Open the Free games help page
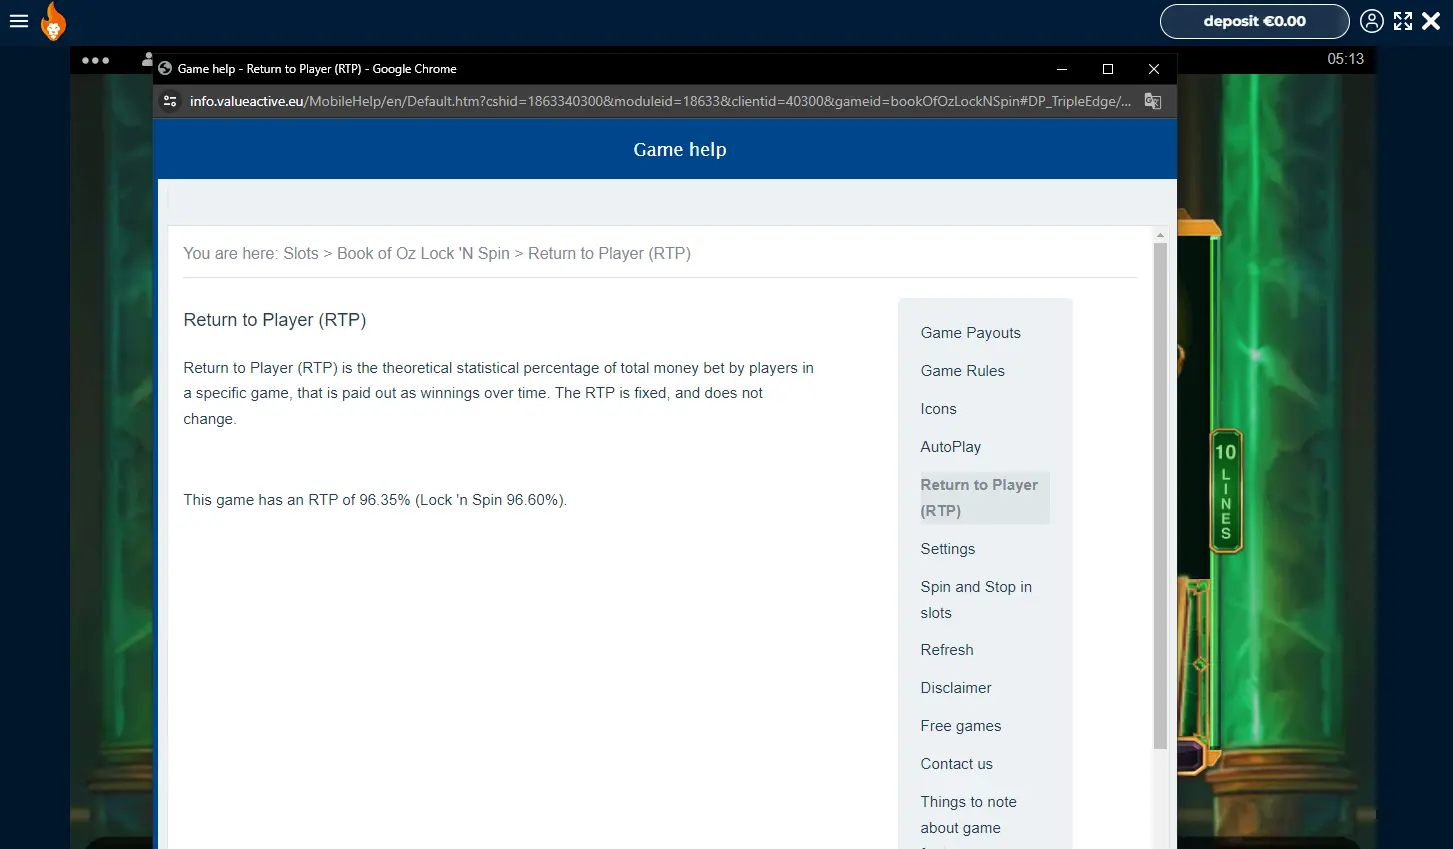Image resolution: width=1453 pixels, height=849 pixels. click(960, 726)
